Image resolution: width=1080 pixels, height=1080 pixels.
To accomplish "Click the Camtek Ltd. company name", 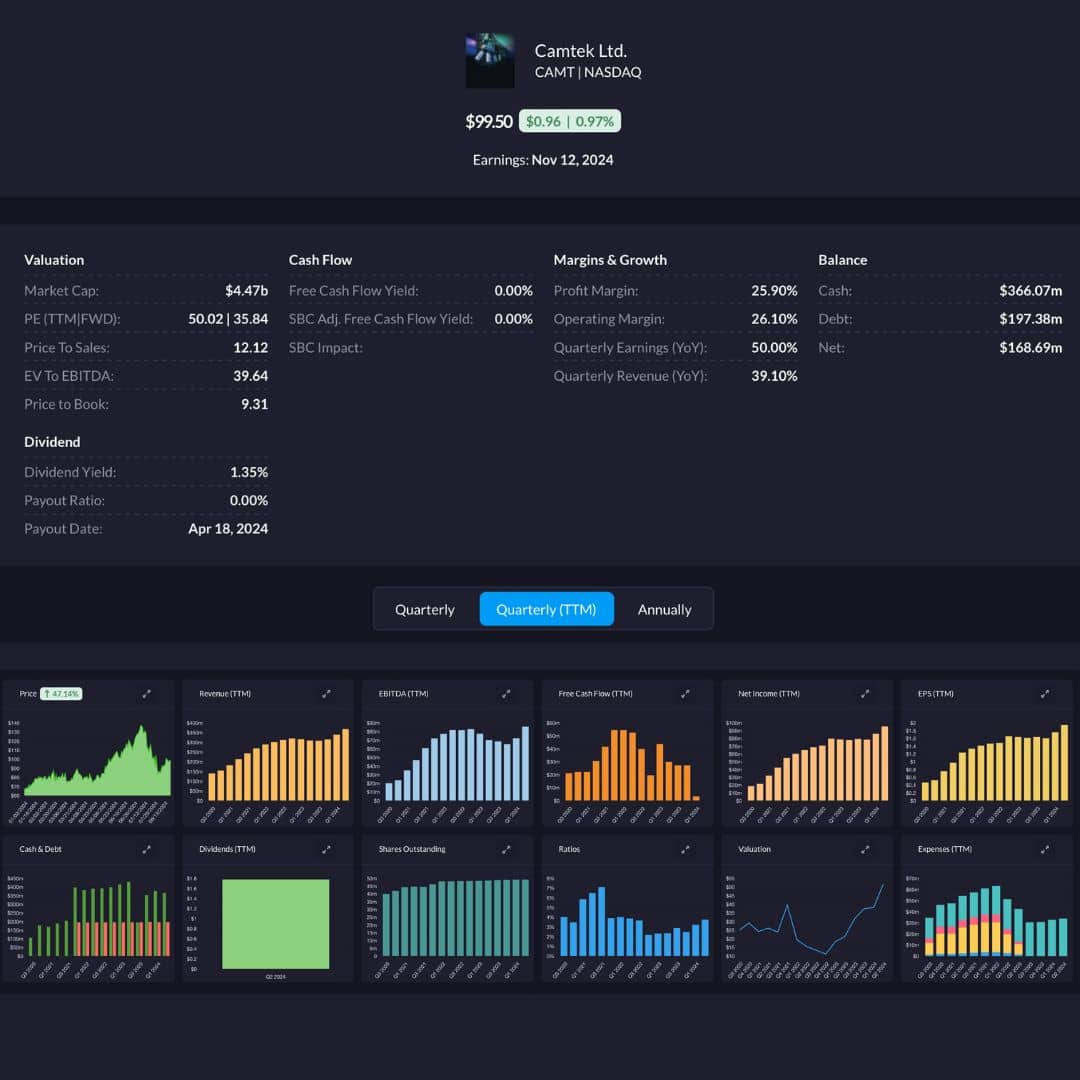I will (581, 51).
